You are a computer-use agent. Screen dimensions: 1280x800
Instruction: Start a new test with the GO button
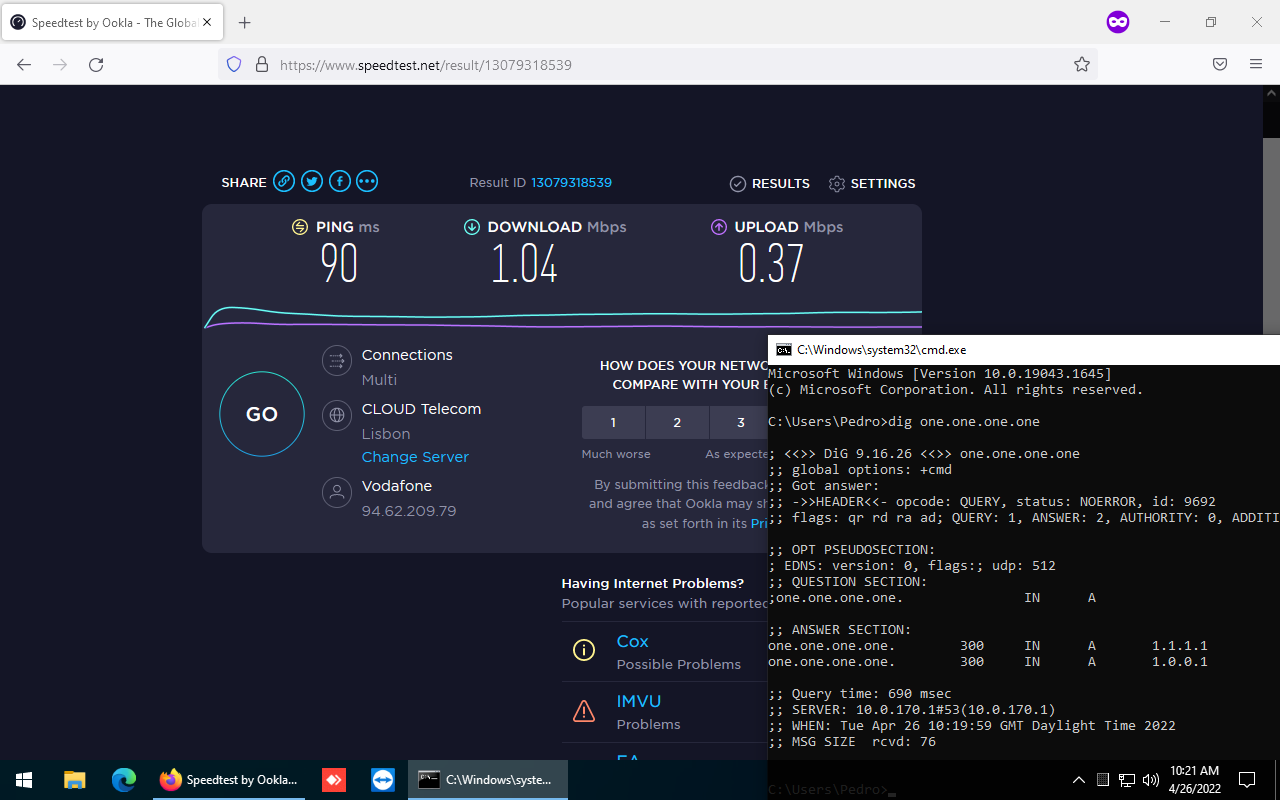tap(261, 413)
